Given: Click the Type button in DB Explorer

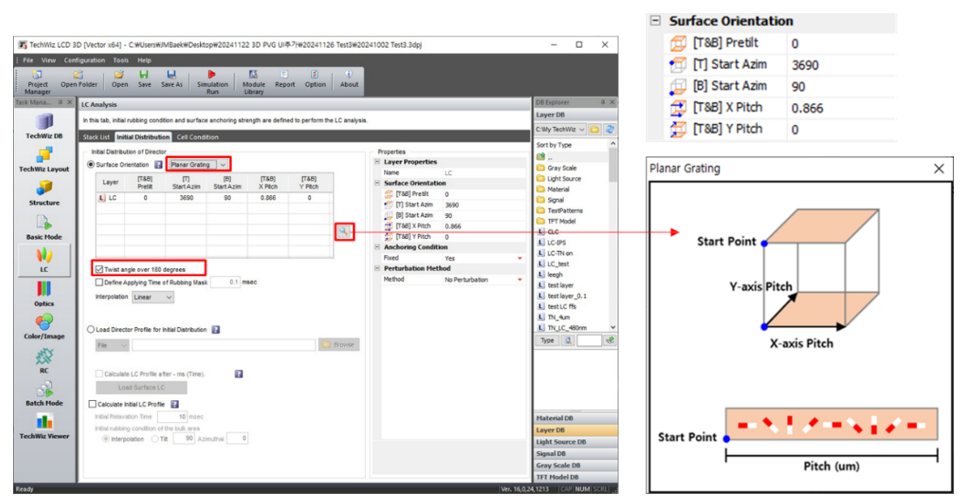Looking at the screenshot, I should tap(547, 341).
